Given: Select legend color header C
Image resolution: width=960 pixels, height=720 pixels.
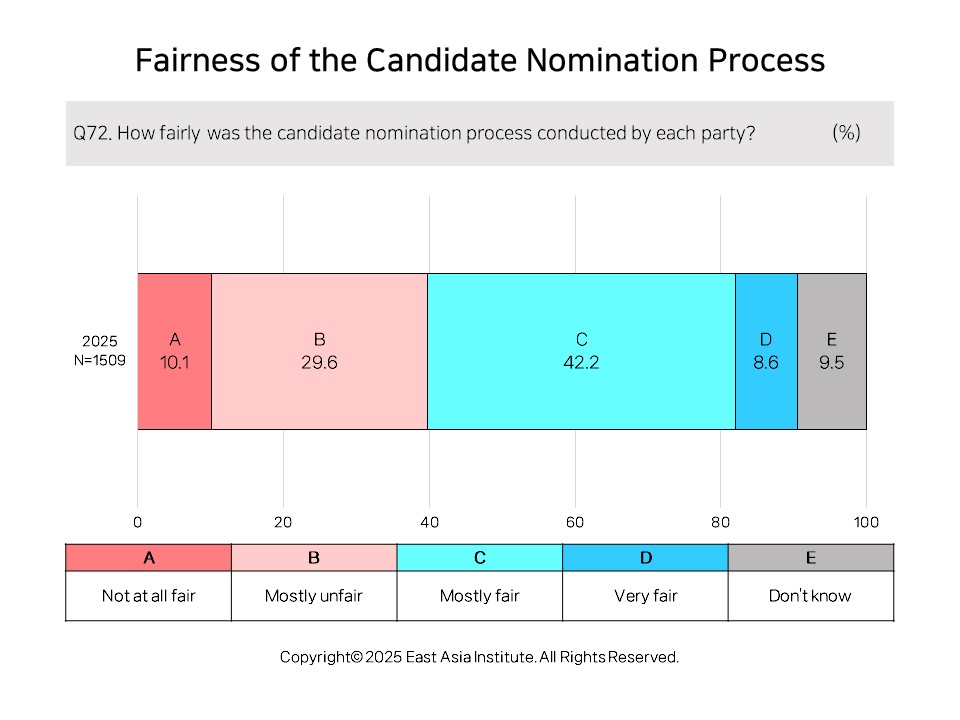Looking at the screenshot, I should 480,558.
